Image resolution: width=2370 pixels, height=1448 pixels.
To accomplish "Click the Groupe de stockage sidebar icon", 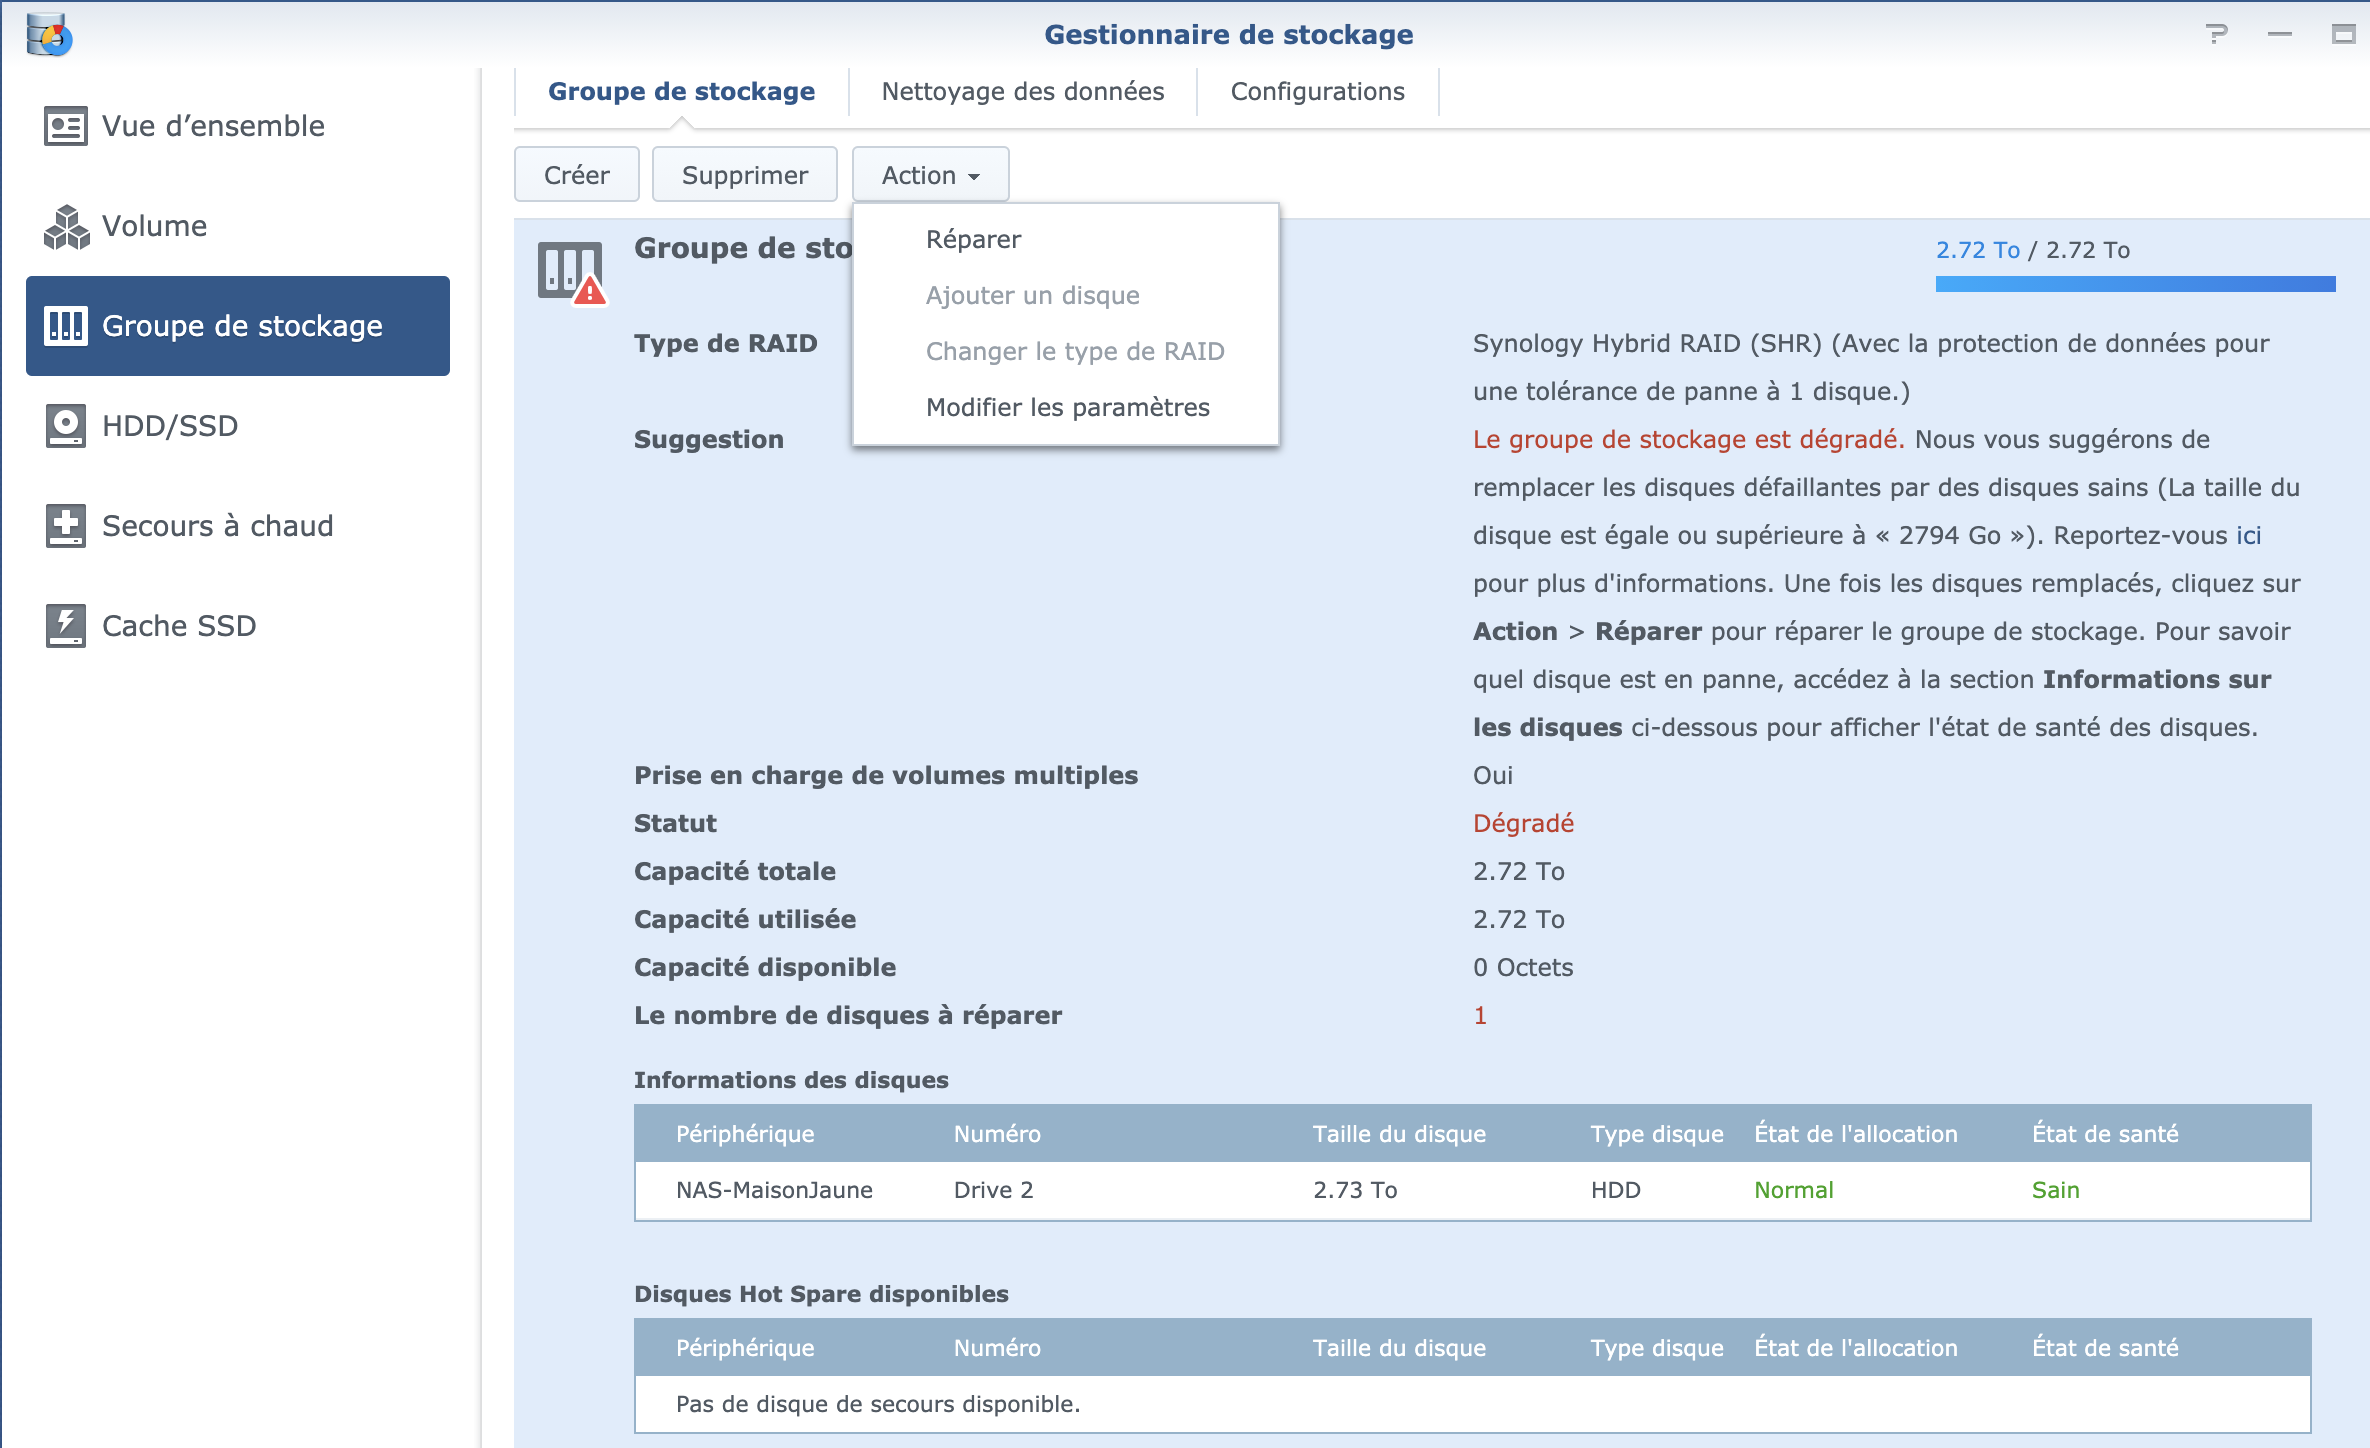I will (x=66, y=326).
